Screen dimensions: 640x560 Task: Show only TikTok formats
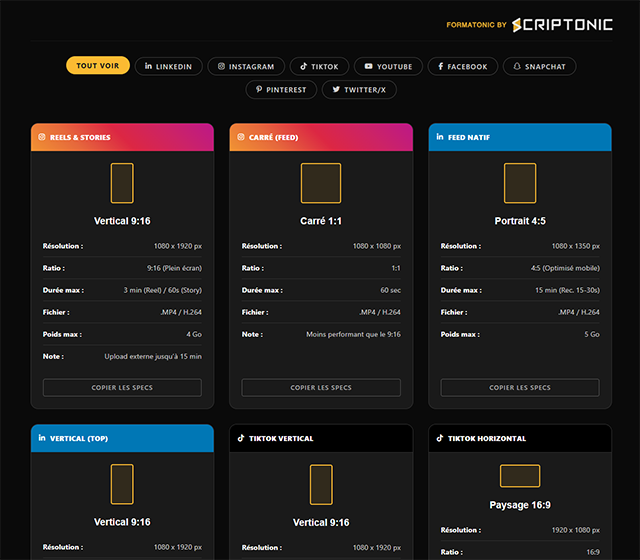coord(319,66)
